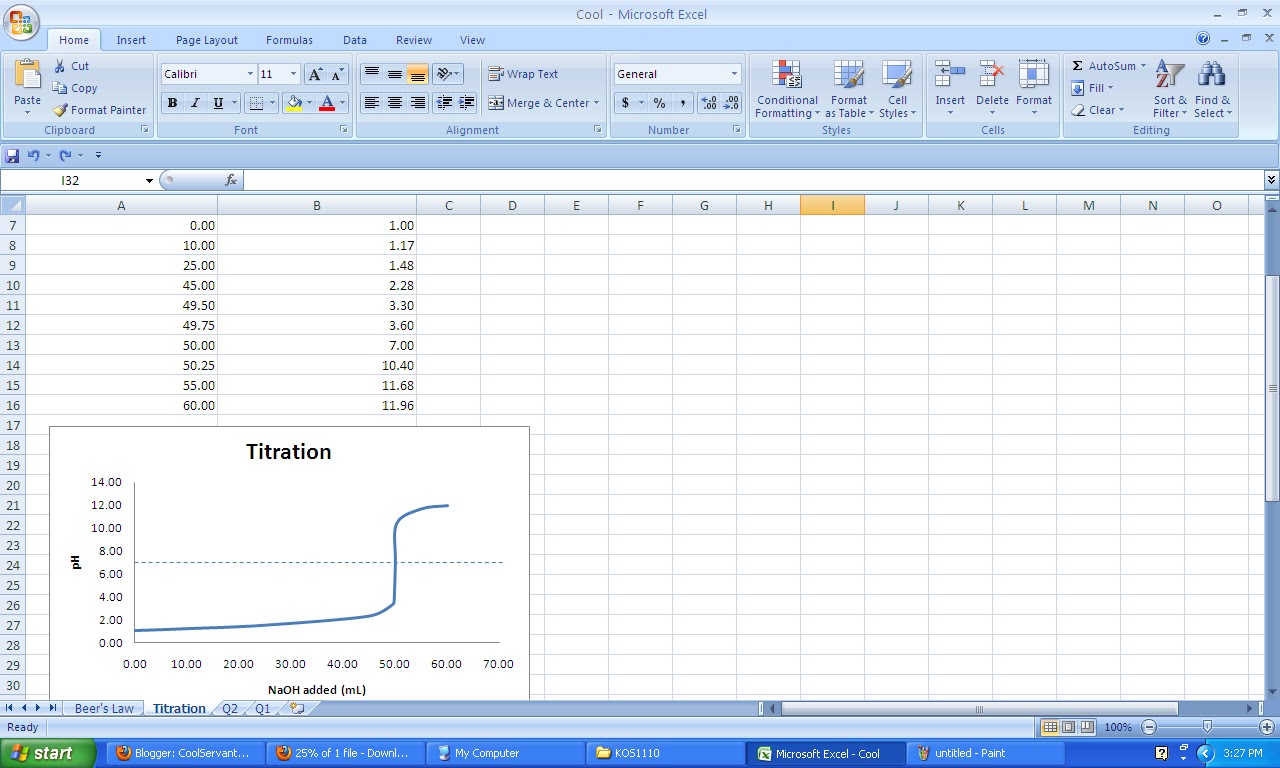
Task: Apply the Percent Style number format
Action: (659, 103)
